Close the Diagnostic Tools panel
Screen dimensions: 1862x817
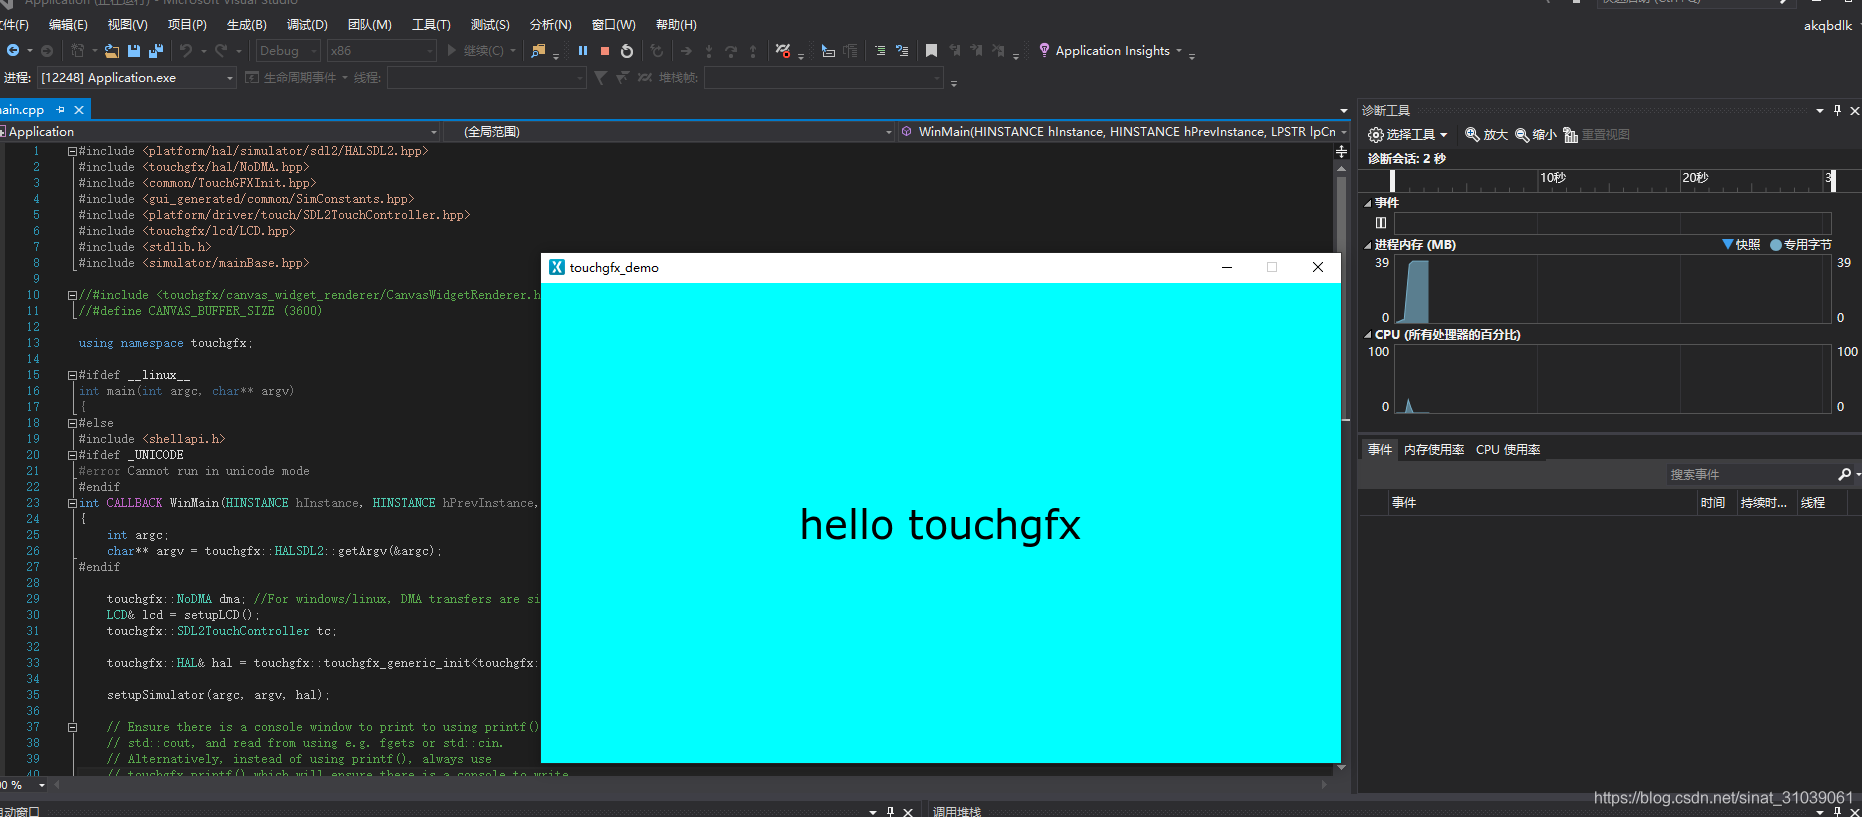point(1855,110)
